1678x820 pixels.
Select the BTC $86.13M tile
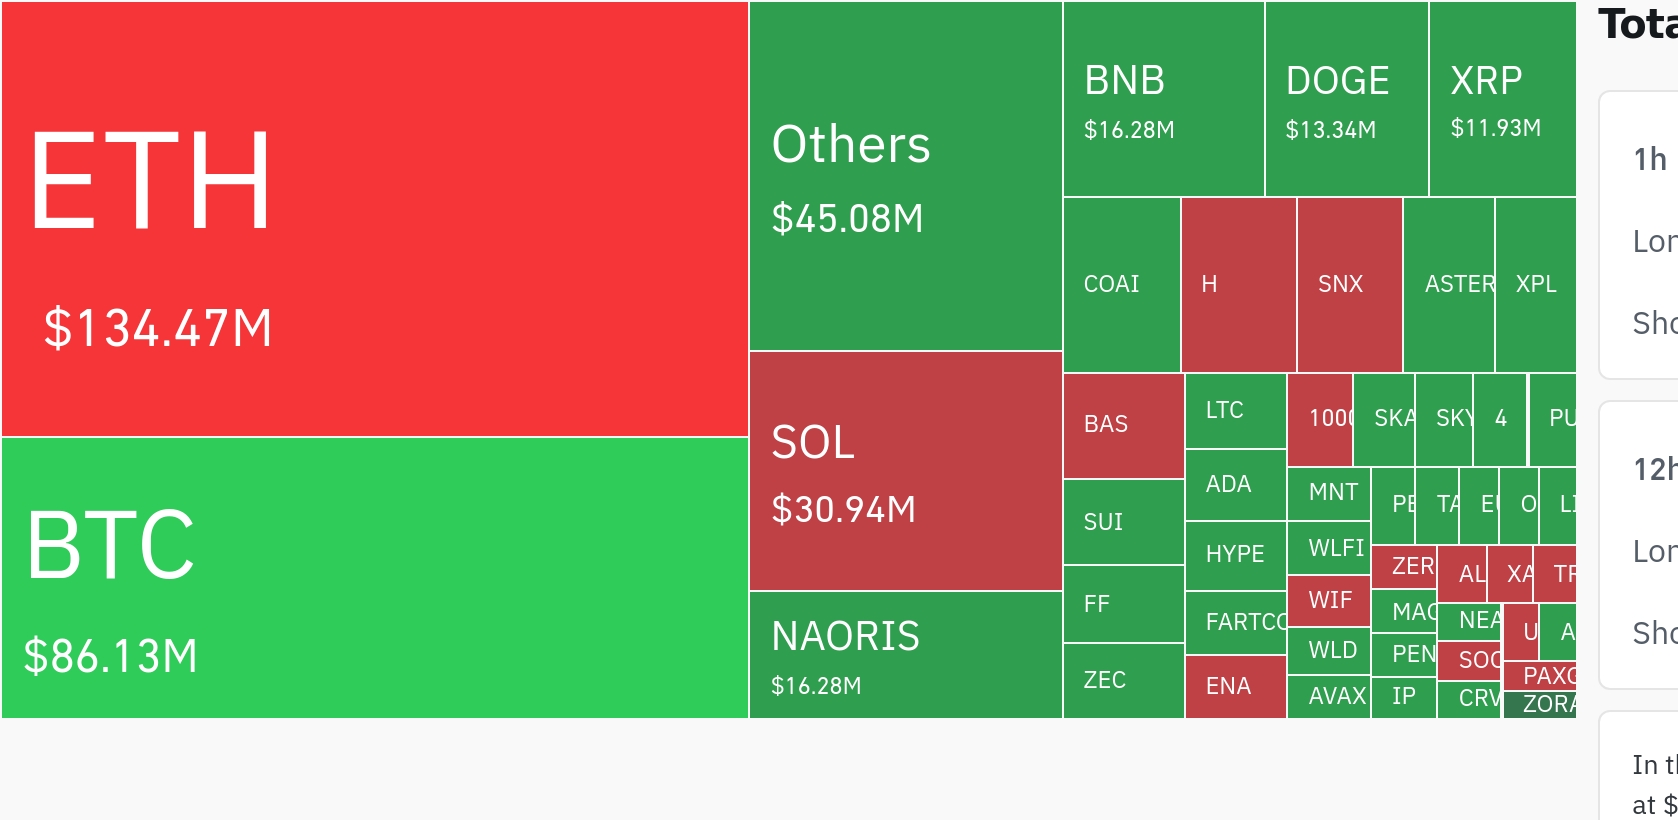tap(374, 578)
